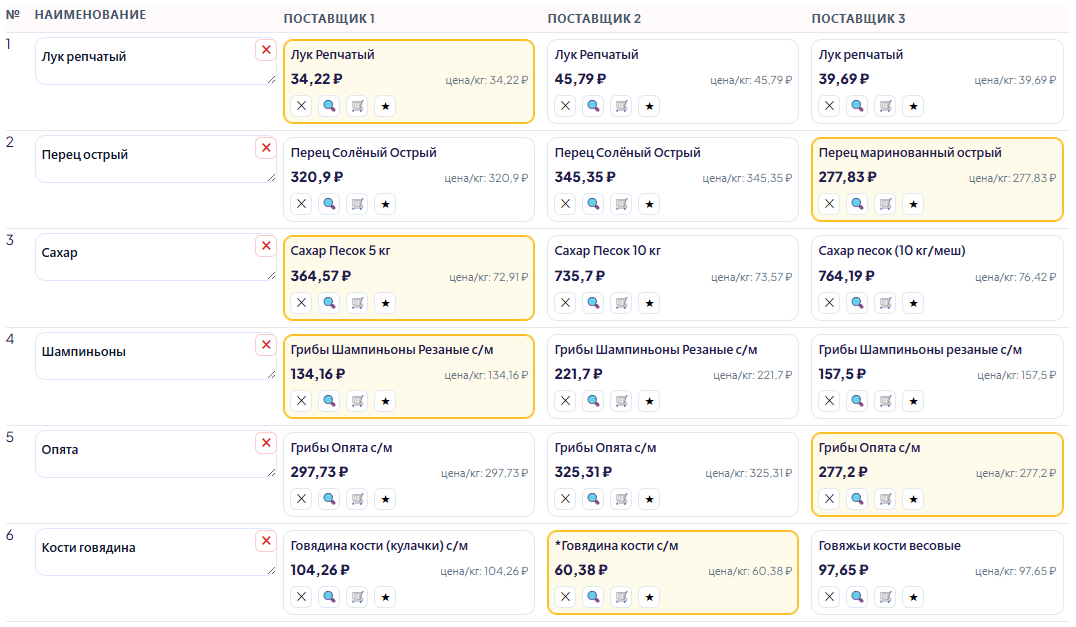Click magnifier on supplier 2's Перец Солёный Острый
Screen dimensions: 1076x627
point(593,204)
